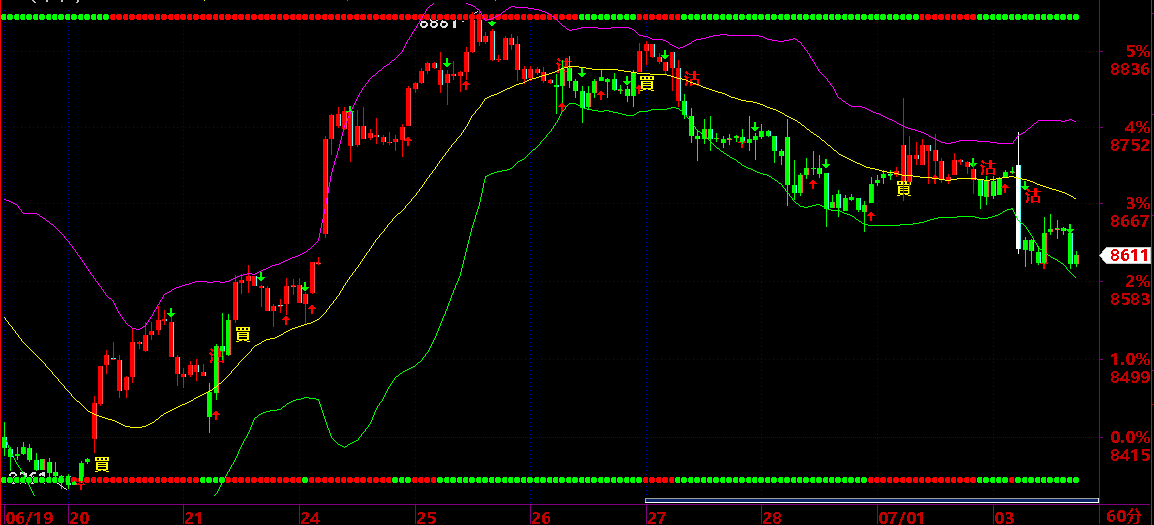Screen dimensions: 1154x525
Task: Open the yellow 買 signal on 07/01
Action: point(904,188)
